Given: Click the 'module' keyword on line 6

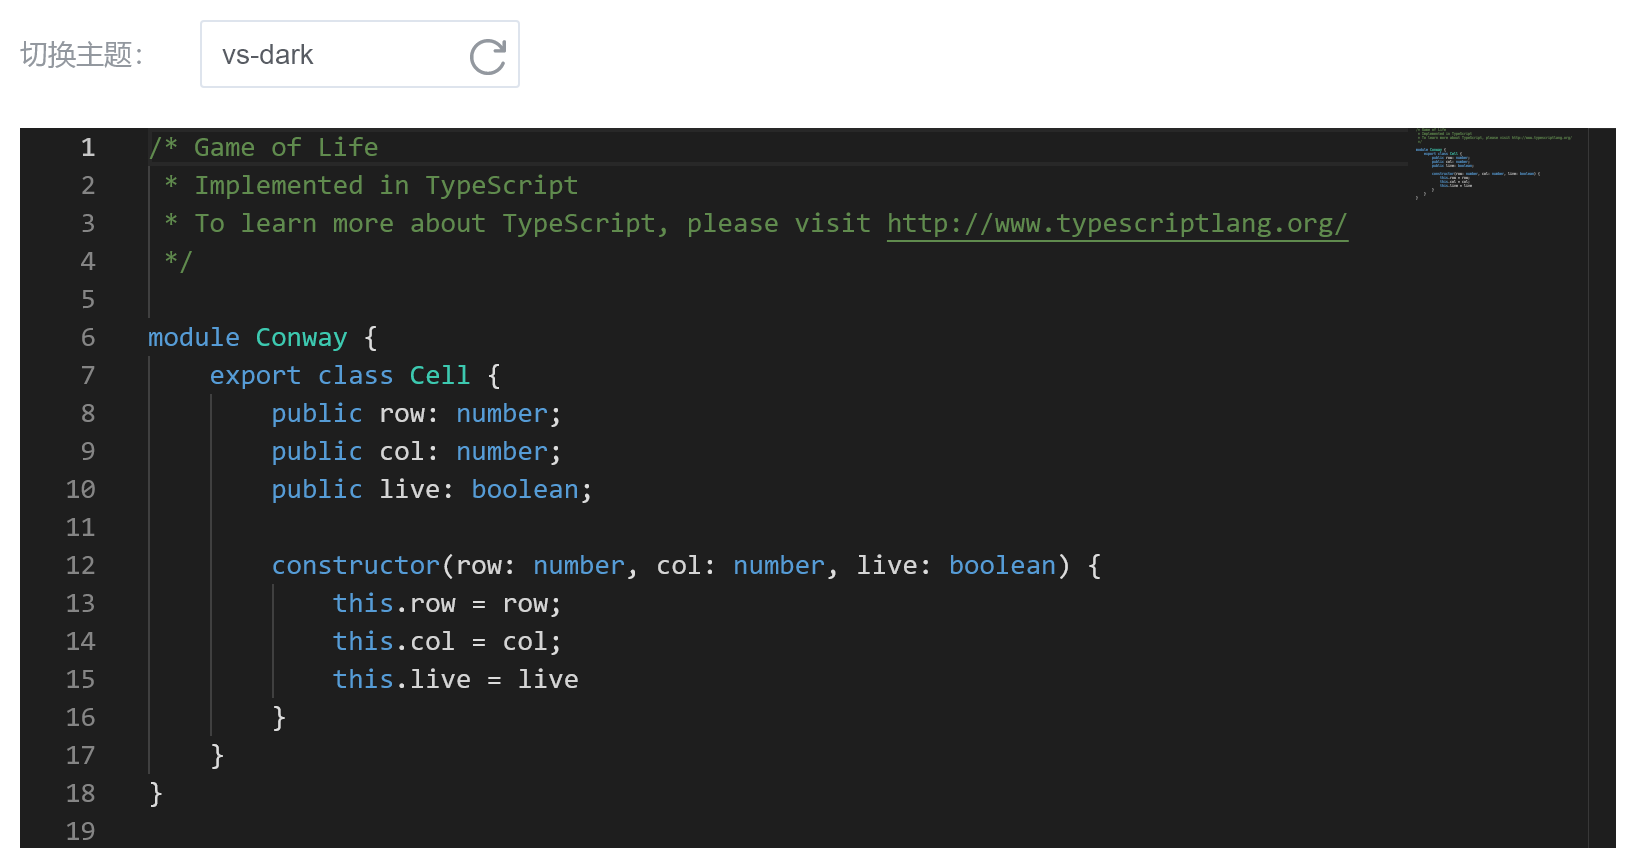Looking at the screenshot, I should 194,338.
